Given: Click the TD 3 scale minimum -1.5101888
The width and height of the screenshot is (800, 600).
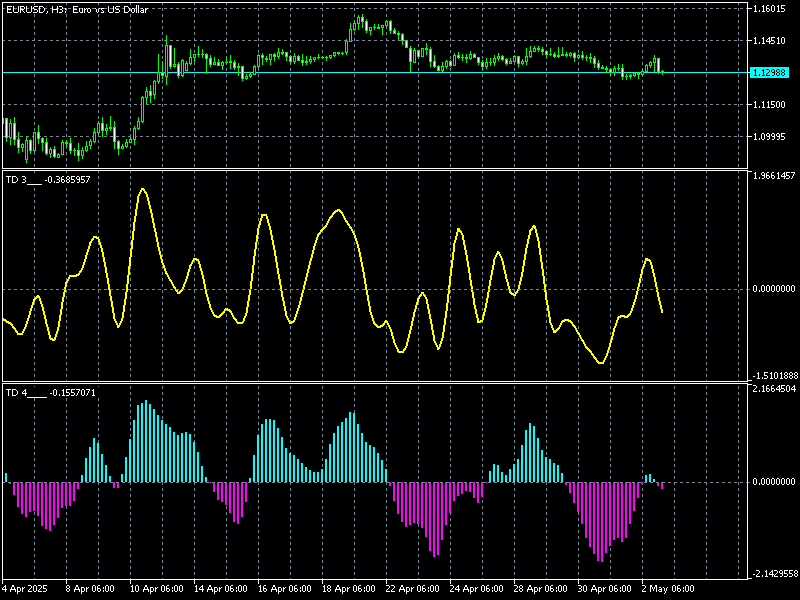Looking at the screenshot, I should 774,376.
